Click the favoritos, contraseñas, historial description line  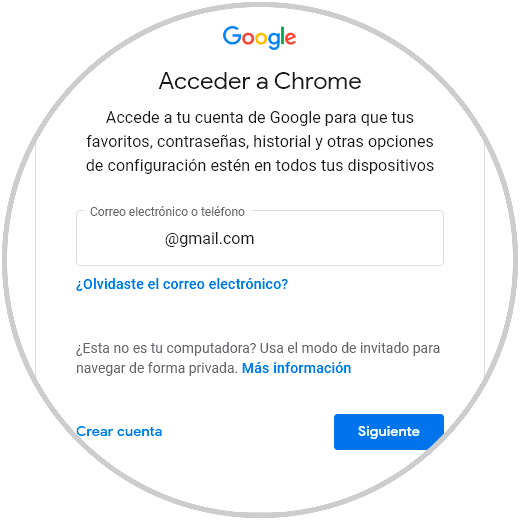pyautogui.click(x=260, y=142)
